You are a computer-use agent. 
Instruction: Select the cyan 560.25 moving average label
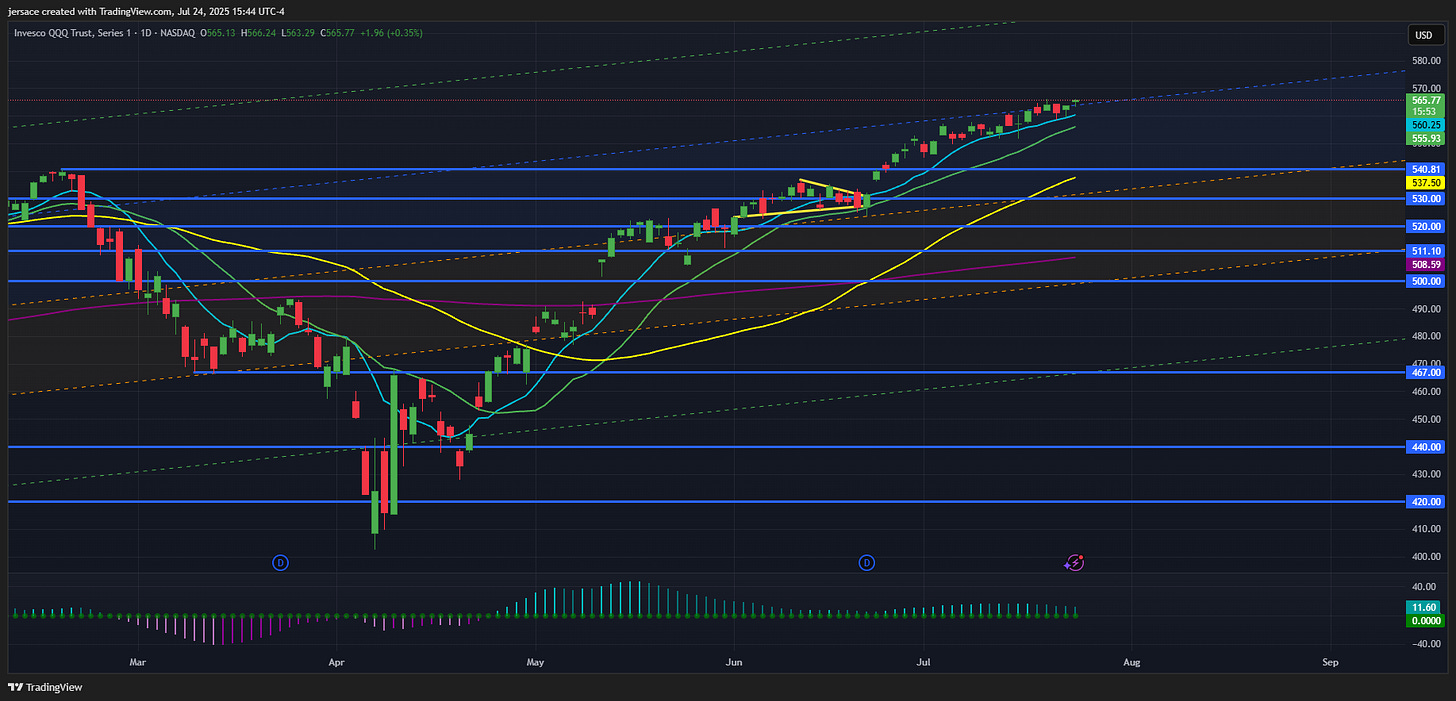[x=1425, y=125]
